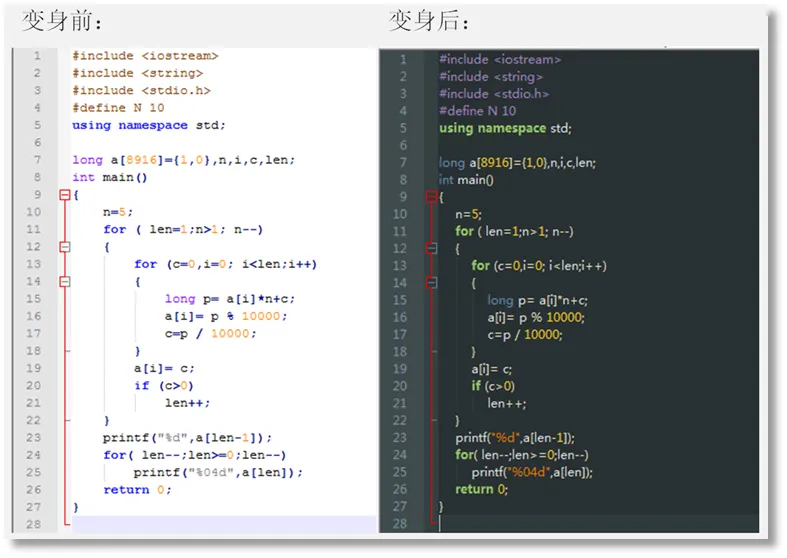Click 'c=p / 10000;' in light editor
This screenshot has height=558, width=787.
(x=211, y=334)
